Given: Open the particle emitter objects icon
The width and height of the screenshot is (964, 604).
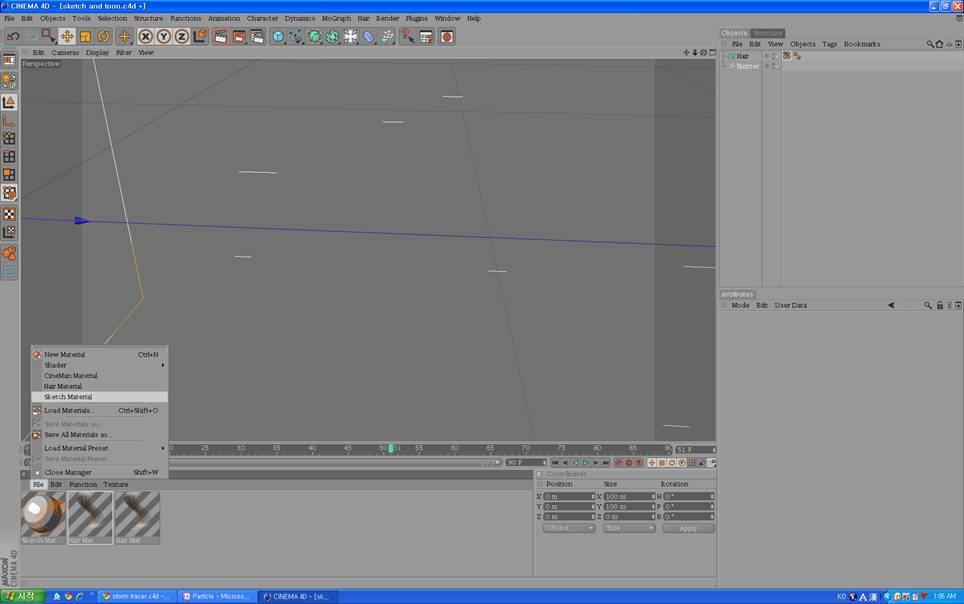Looking at the screenshot, I should pos(387,37).
